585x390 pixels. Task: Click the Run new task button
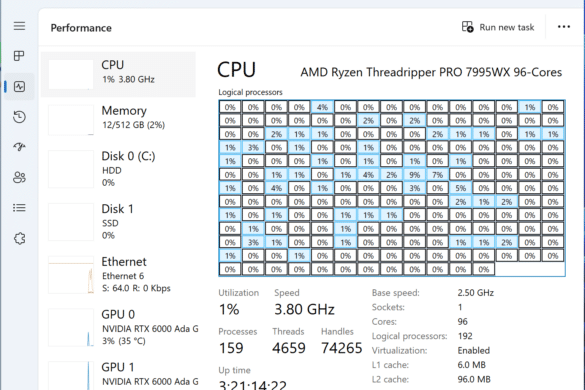click(x=498, y=27)
